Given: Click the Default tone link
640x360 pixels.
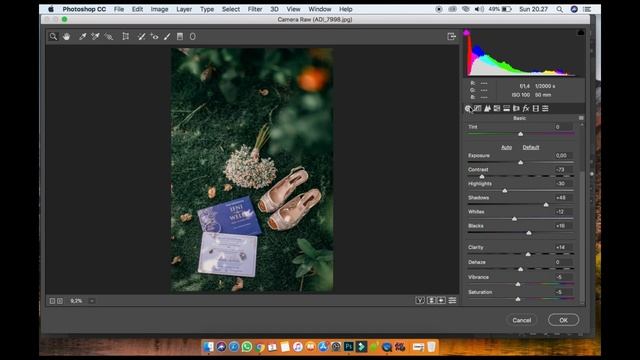Looking at the screenshot, I should [x=531, y=147].
